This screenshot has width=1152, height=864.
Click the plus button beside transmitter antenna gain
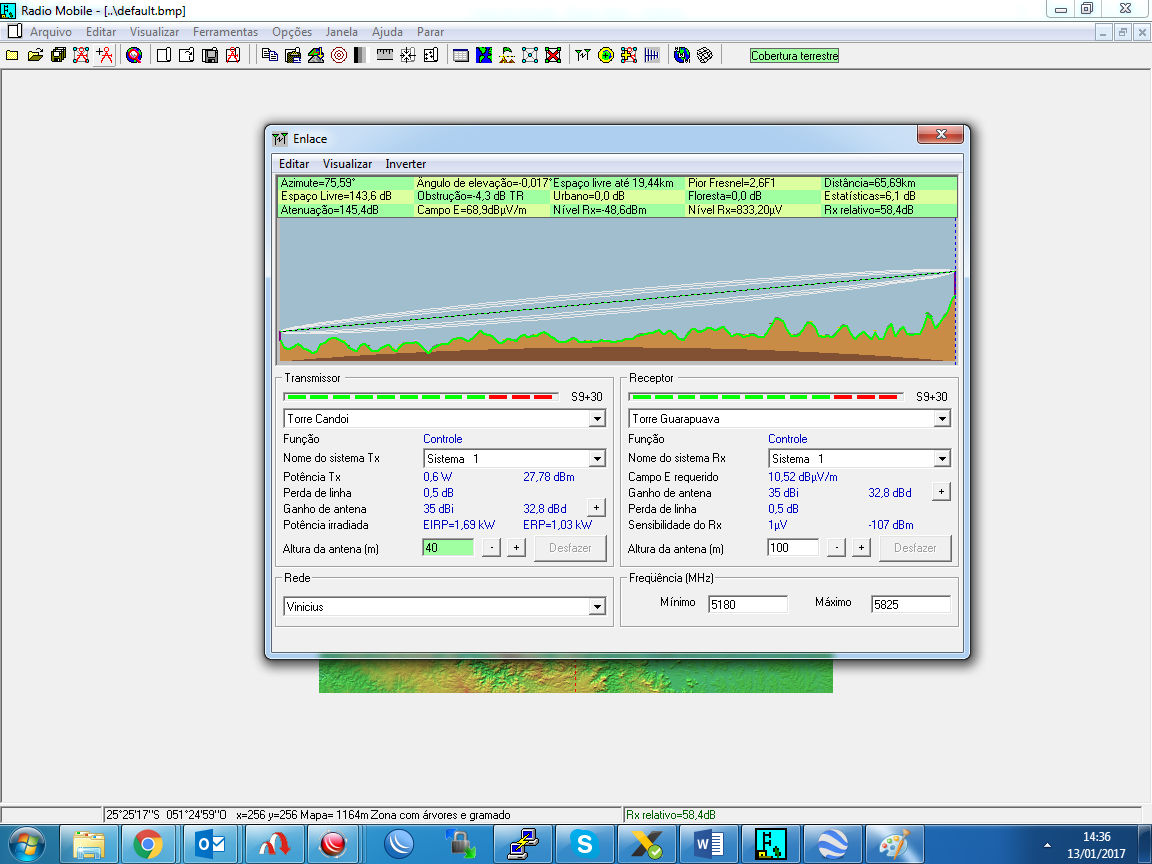coord(595,508)
